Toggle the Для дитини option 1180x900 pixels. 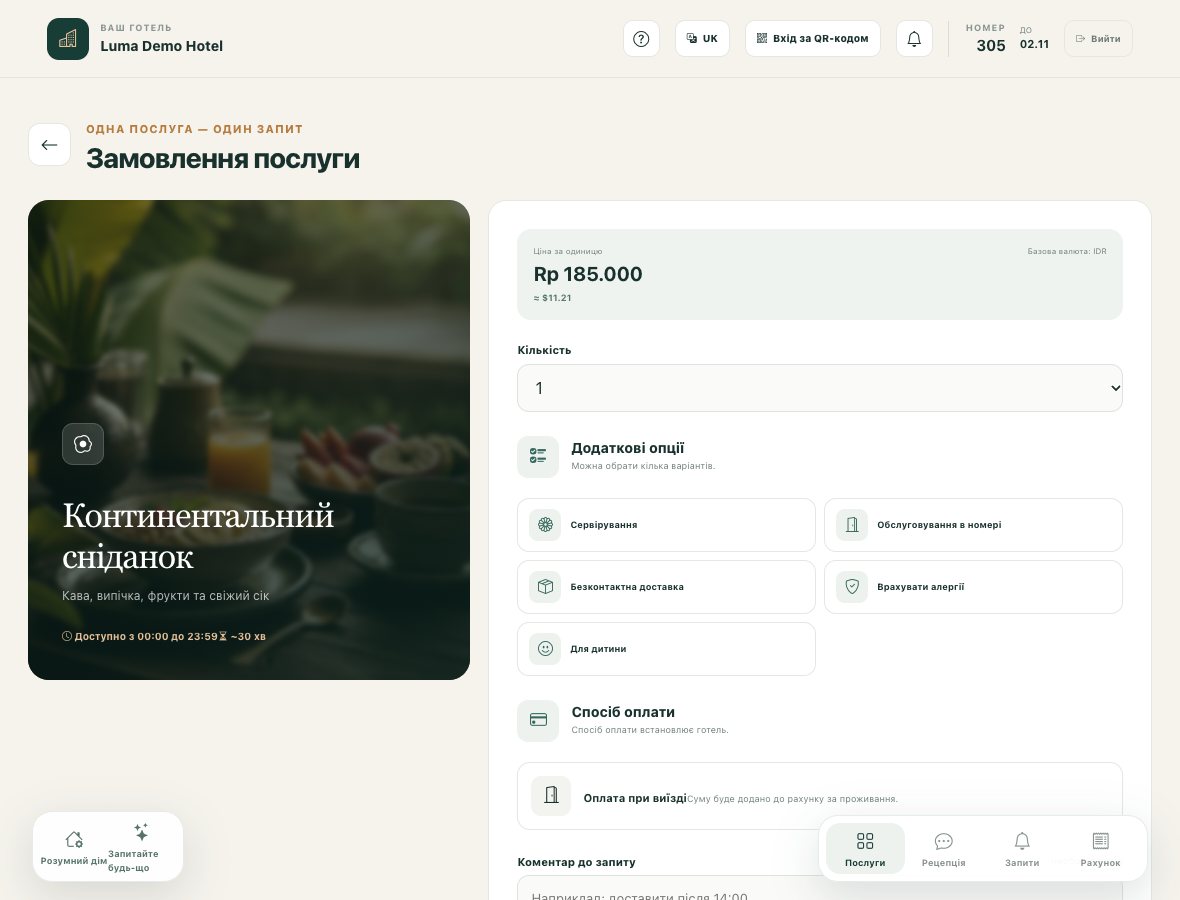[666, 649]
